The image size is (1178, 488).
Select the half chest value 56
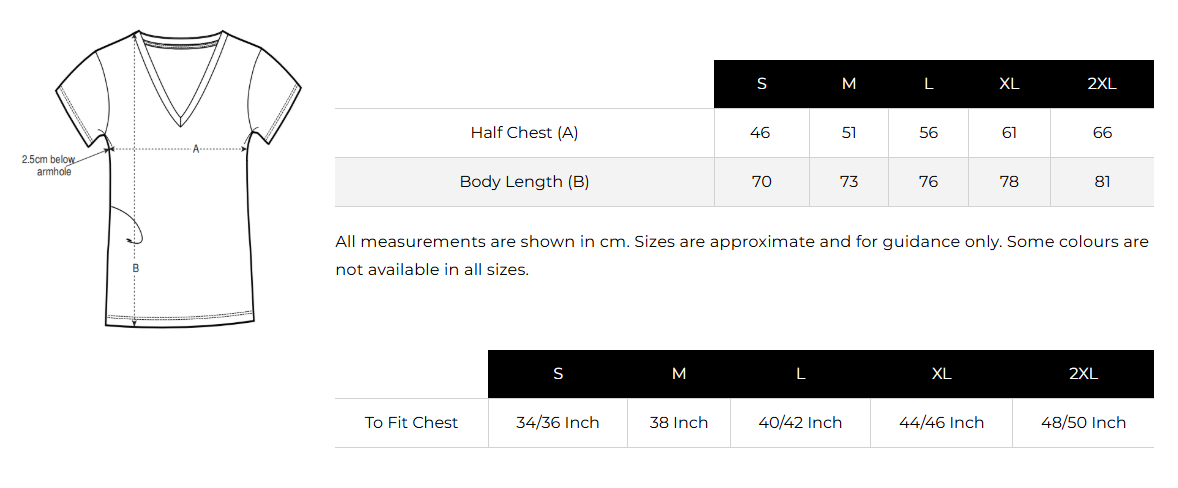pyautogui.click(x=929, y=133)
